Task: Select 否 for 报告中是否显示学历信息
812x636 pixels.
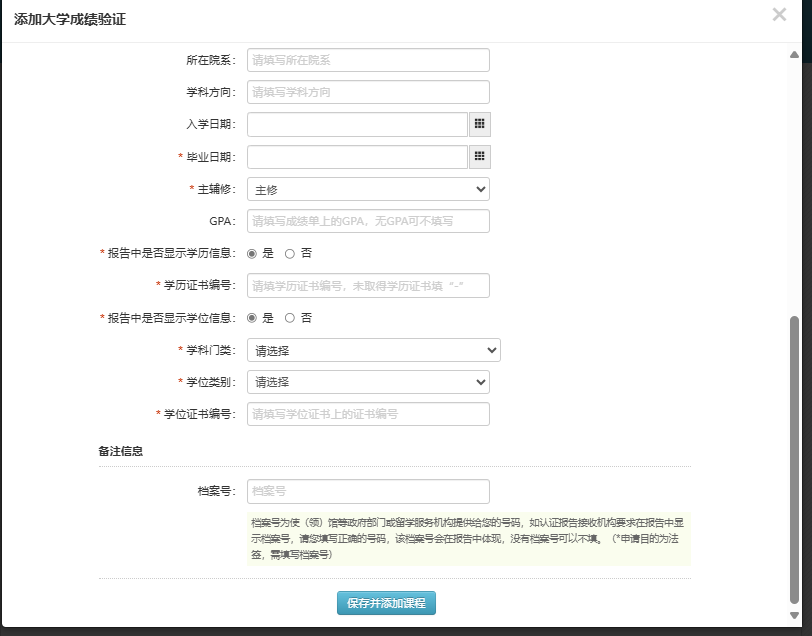Action: [x=290, y=254]
